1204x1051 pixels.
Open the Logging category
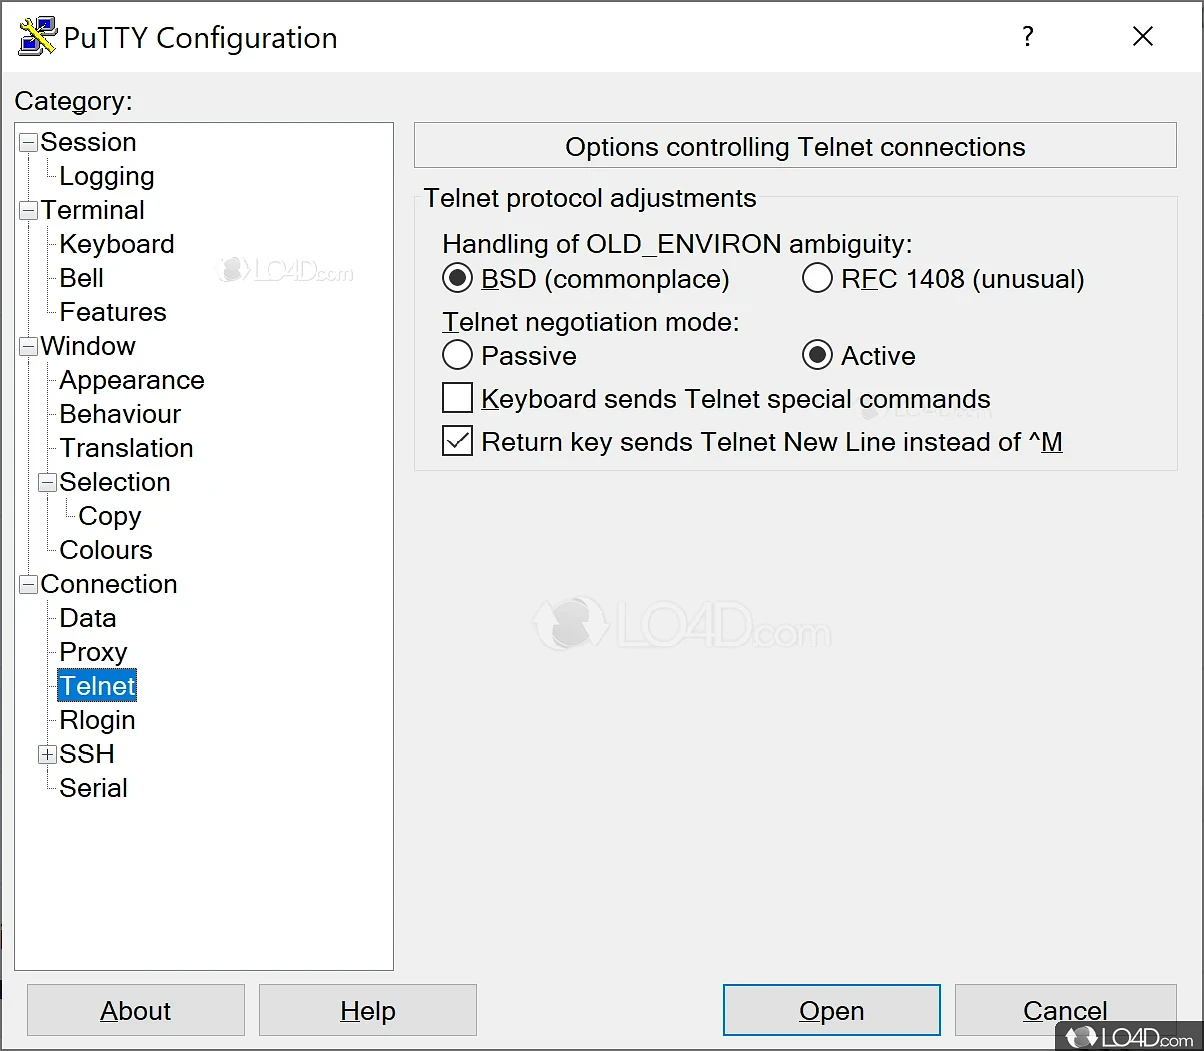[x=107, y=176]
